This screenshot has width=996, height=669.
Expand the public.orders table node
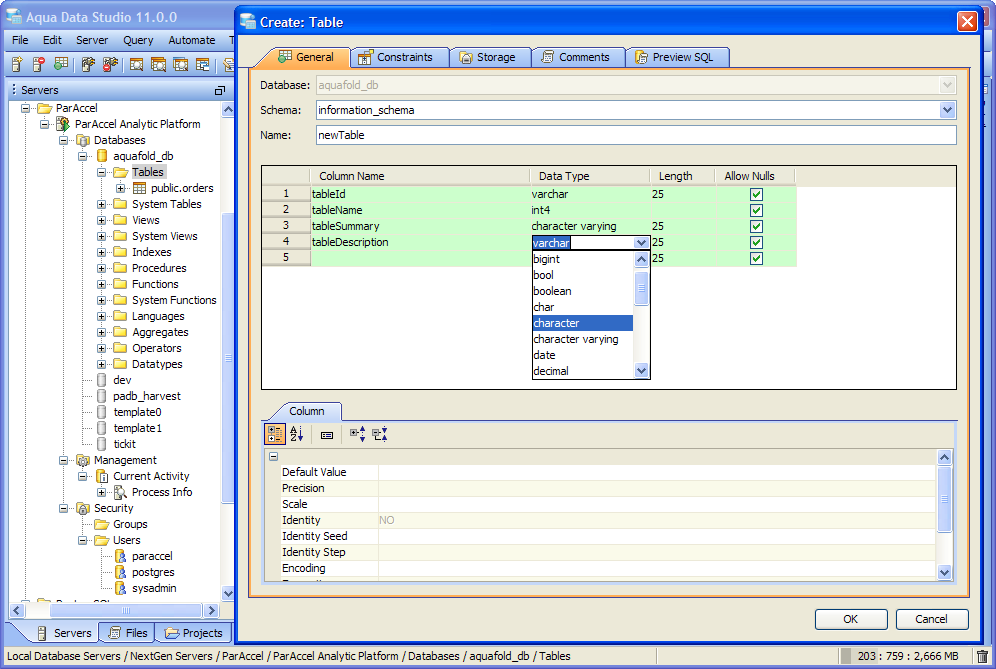tap(120, 188)
